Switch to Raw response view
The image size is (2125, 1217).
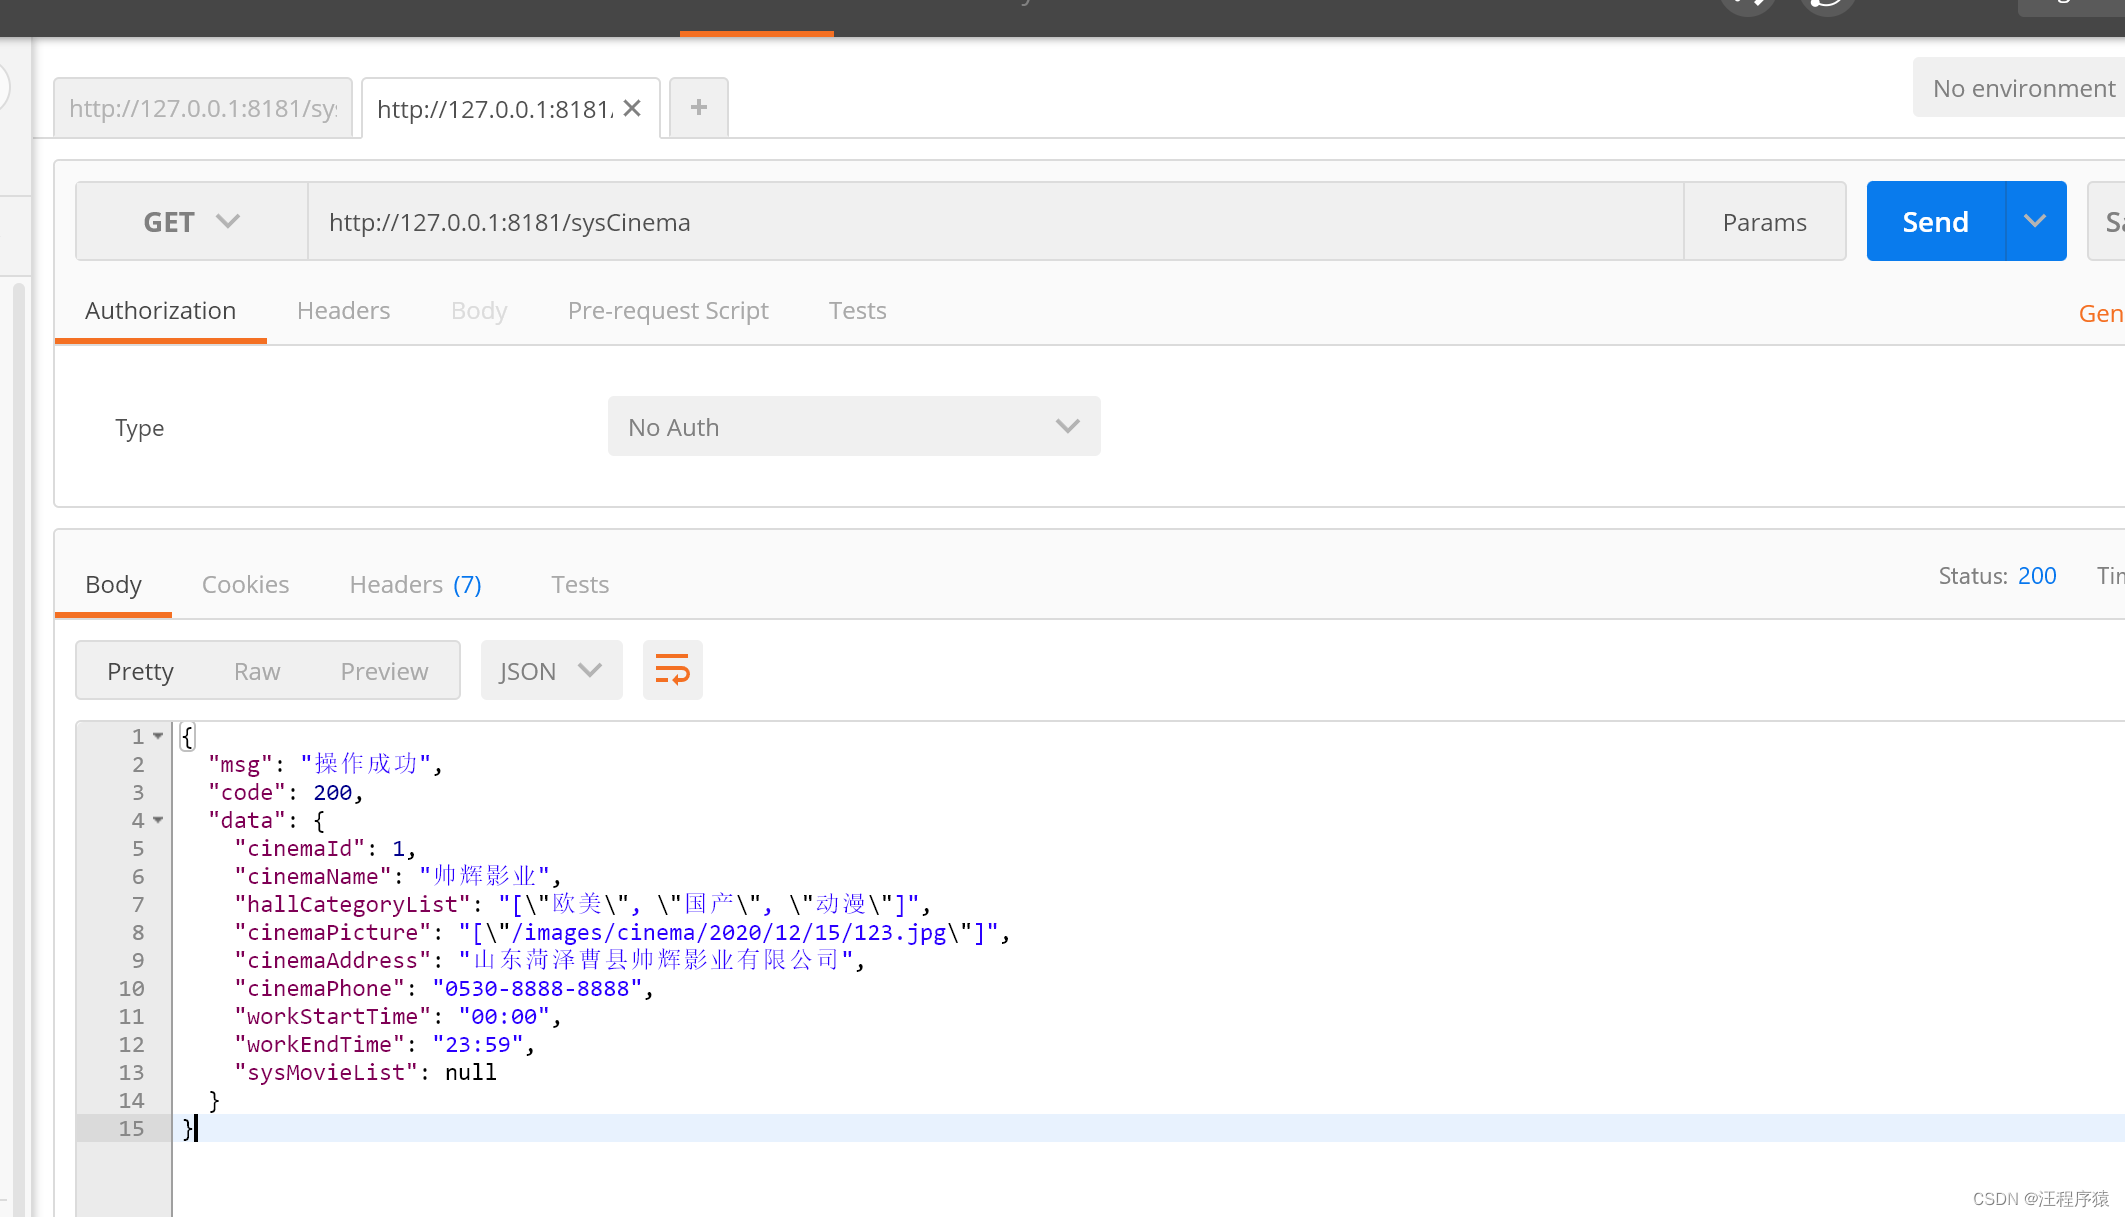coord(257,671)
